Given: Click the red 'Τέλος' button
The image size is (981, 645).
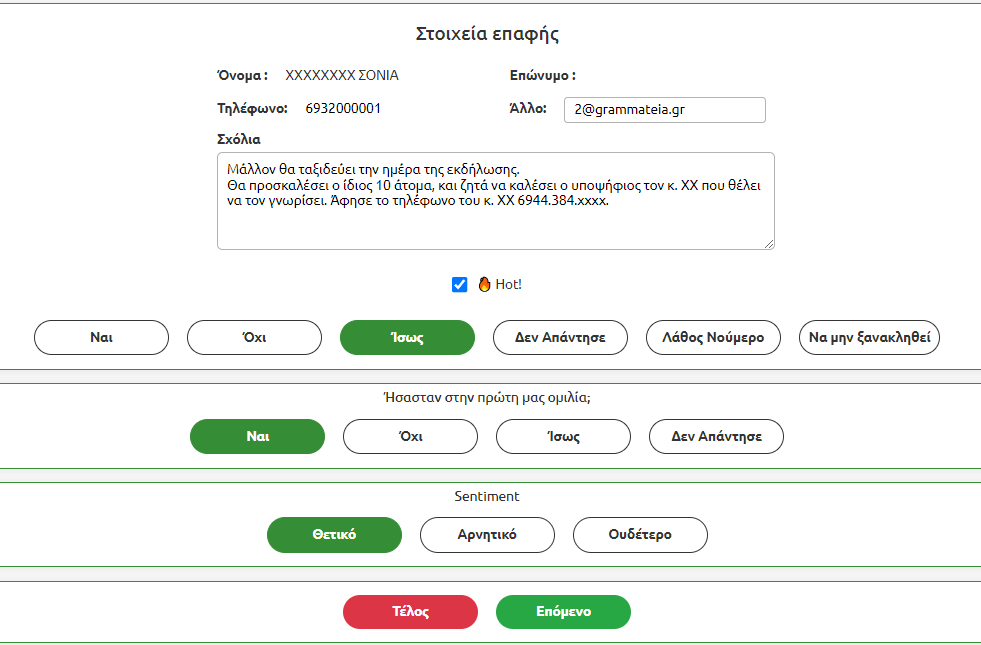Looking at the screenshot, I should [x=410, y=612].
